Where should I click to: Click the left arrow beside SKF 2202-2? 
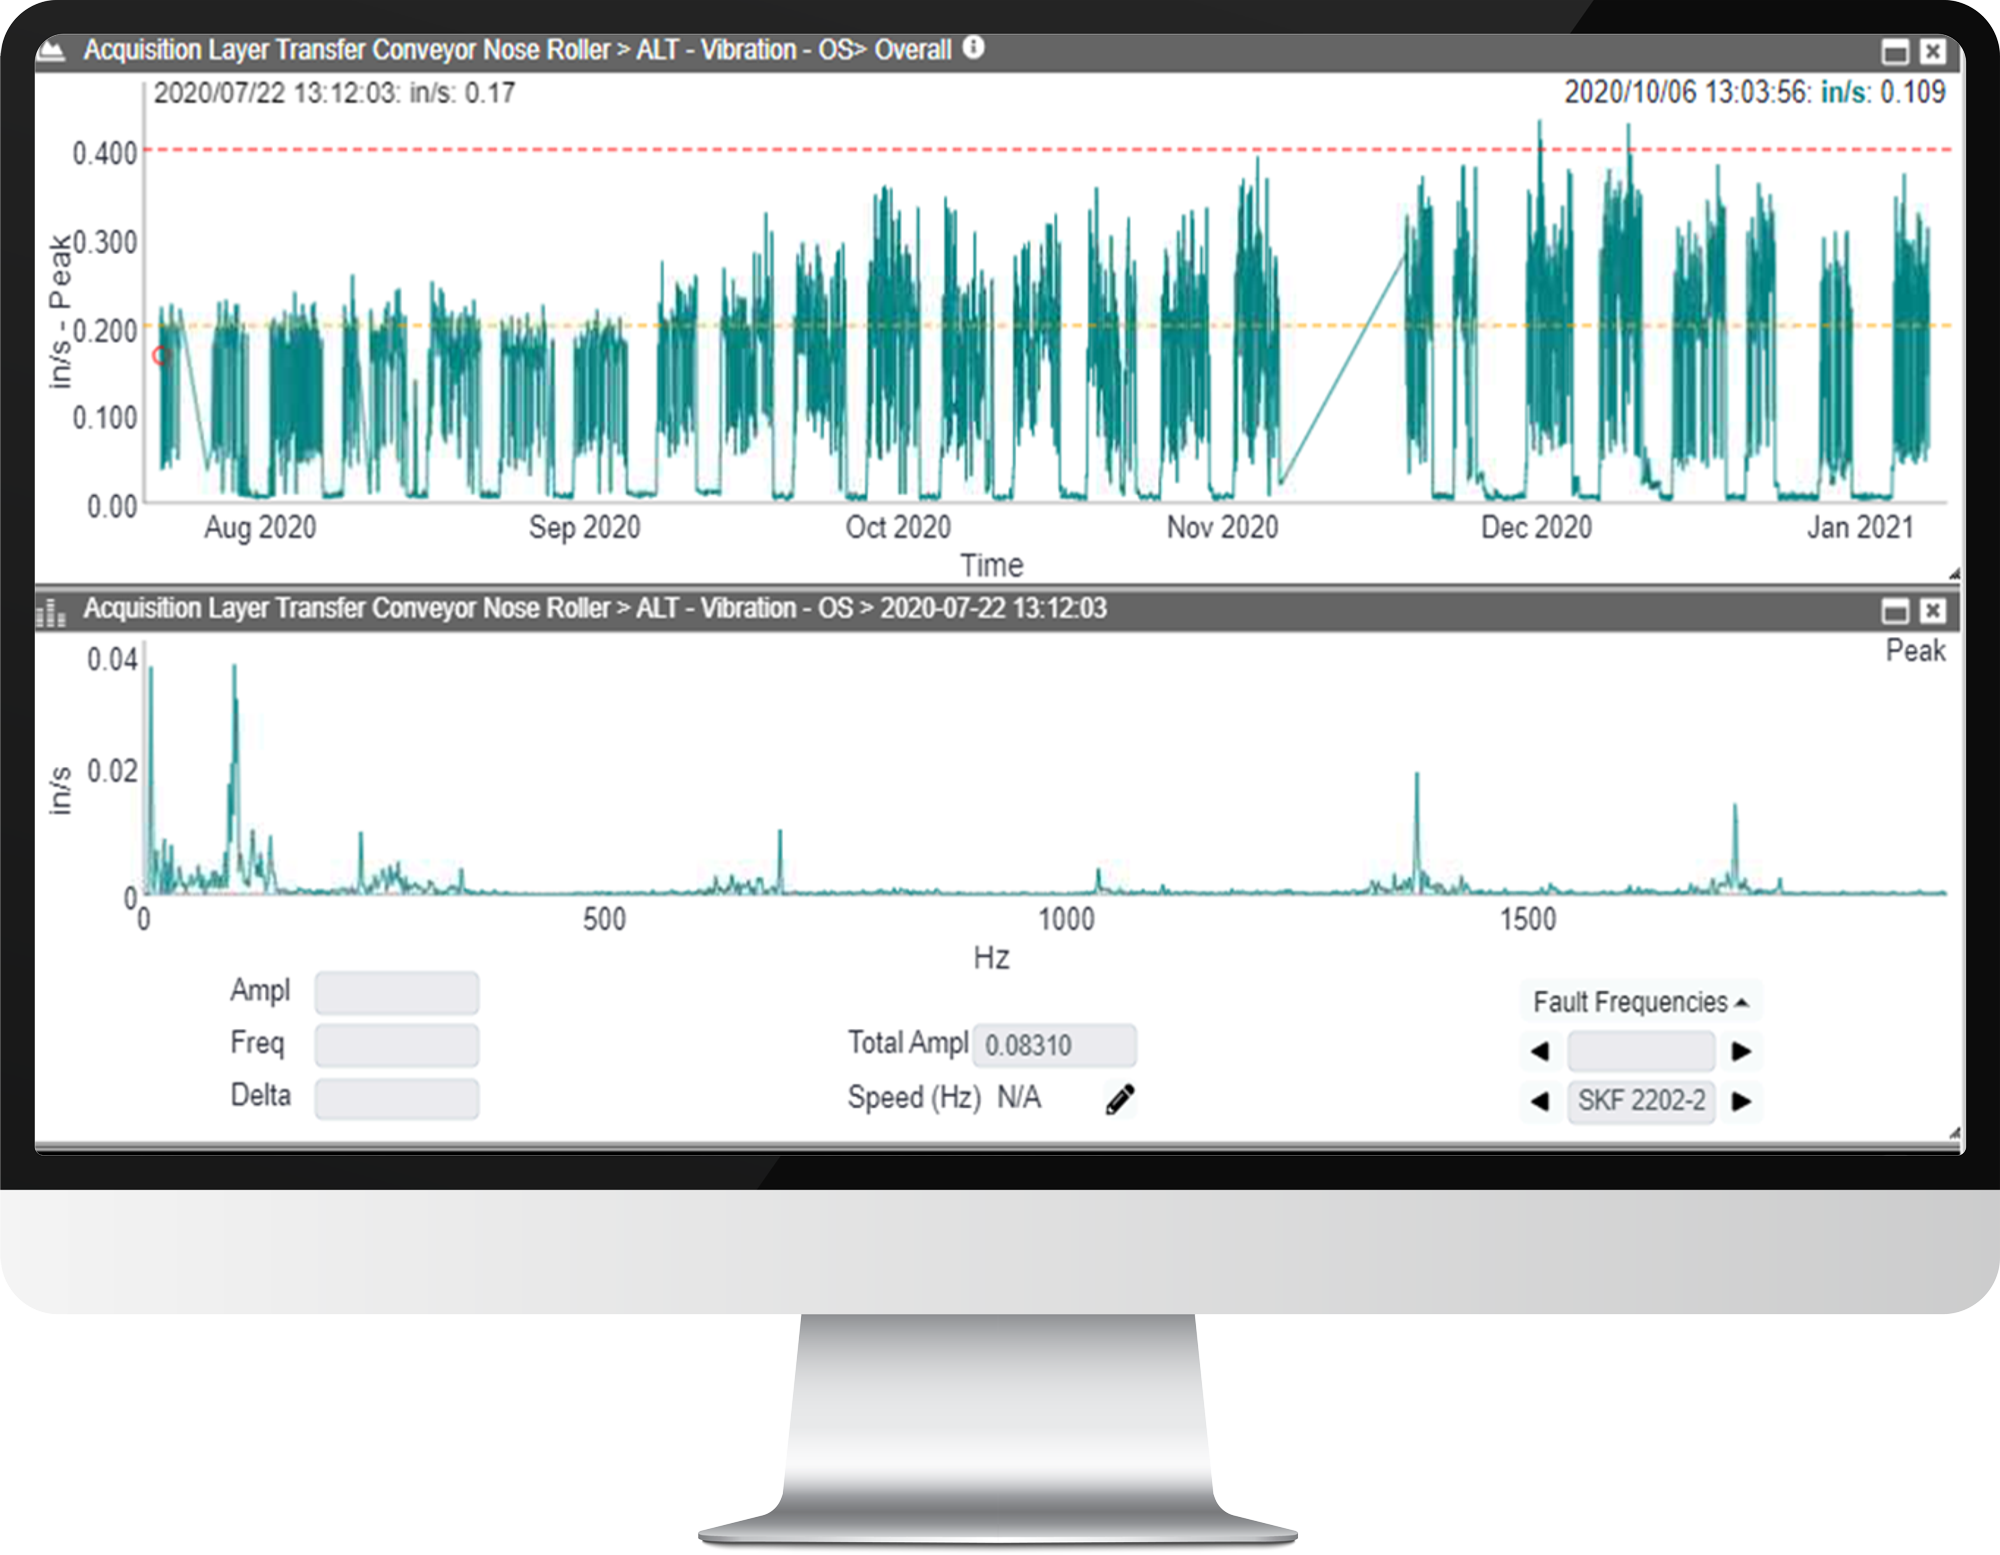coord(1540,1102)
